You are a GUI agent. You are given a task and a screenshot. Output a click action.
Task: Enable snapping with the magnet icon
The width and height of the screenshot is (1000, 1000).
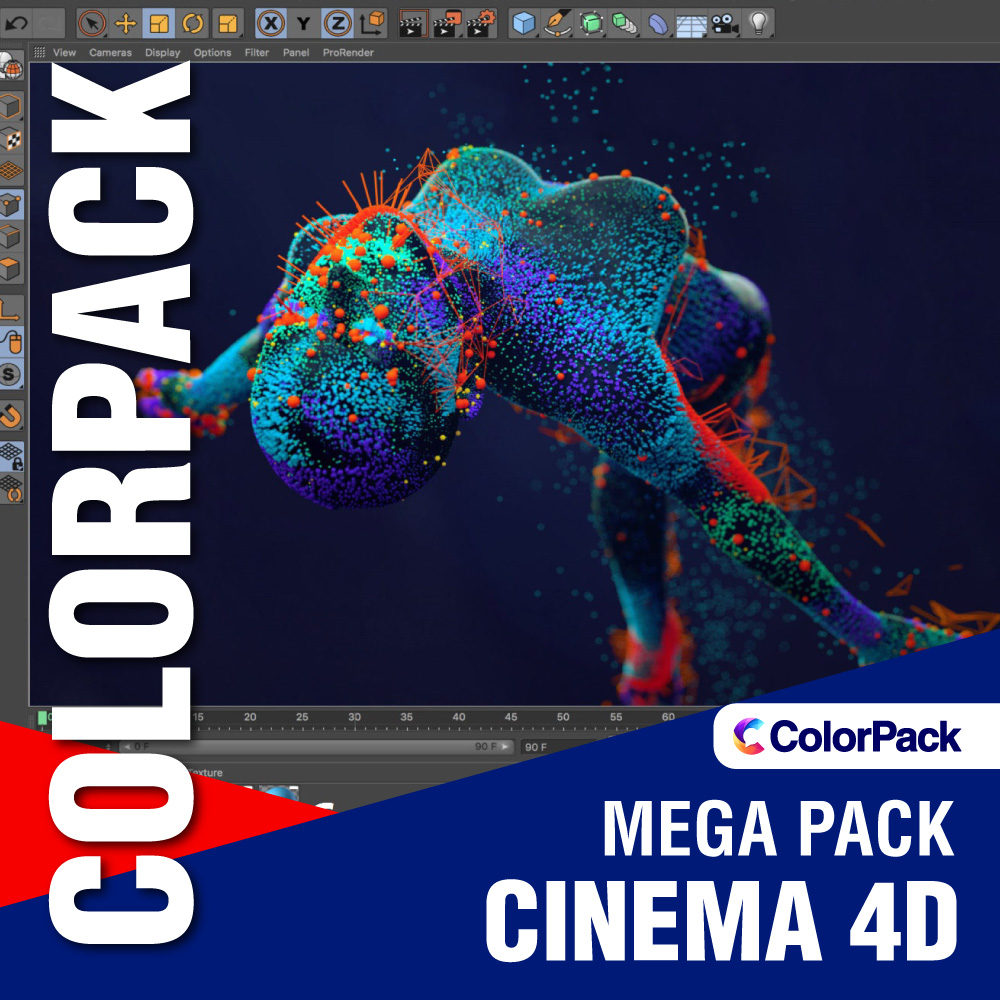(x=11, y=414)
